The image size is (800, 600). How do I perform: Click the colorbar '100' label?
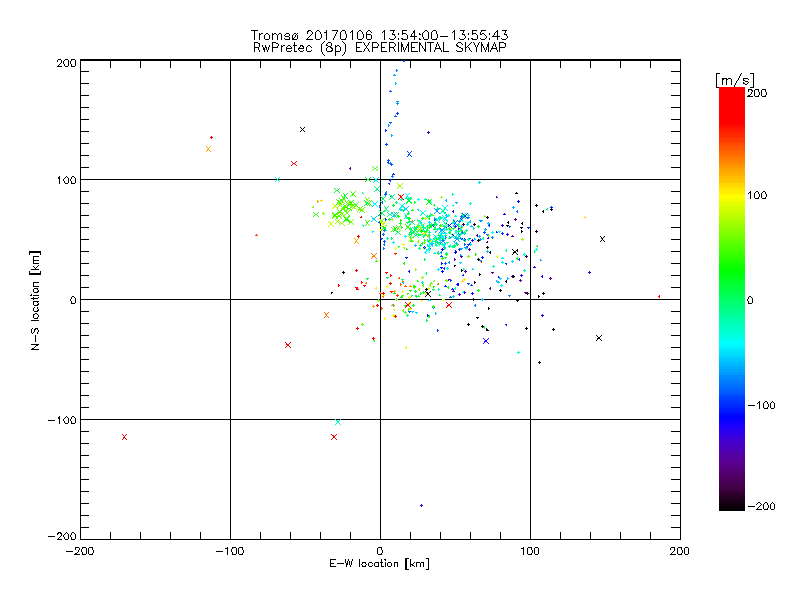757,195
